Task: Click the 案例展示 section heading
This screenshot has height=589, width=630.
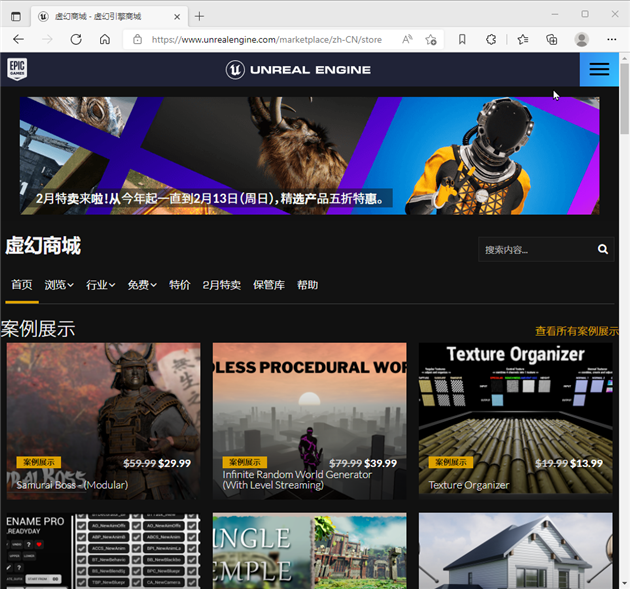Action: coord(38,329)
